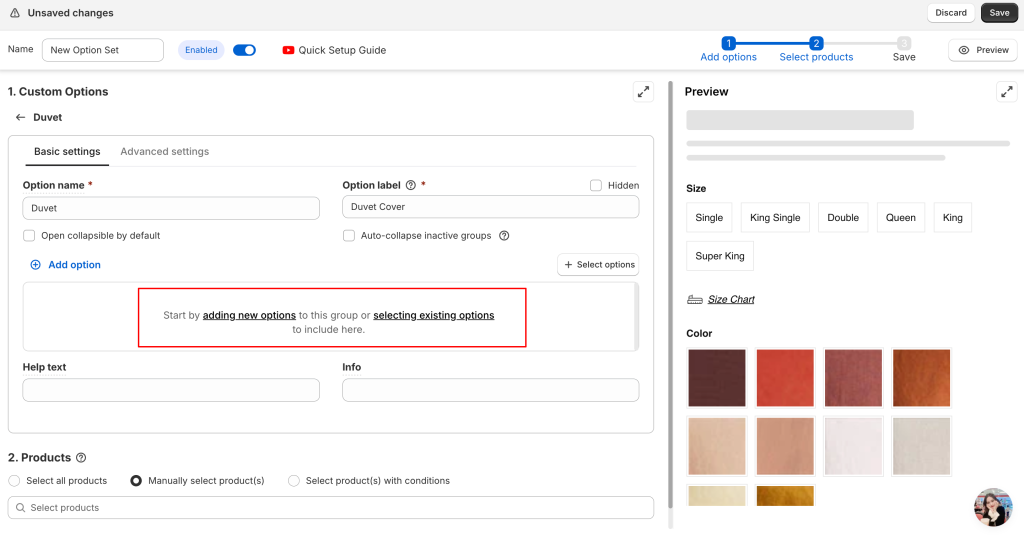Open the chat support avatar

[992, 507]
